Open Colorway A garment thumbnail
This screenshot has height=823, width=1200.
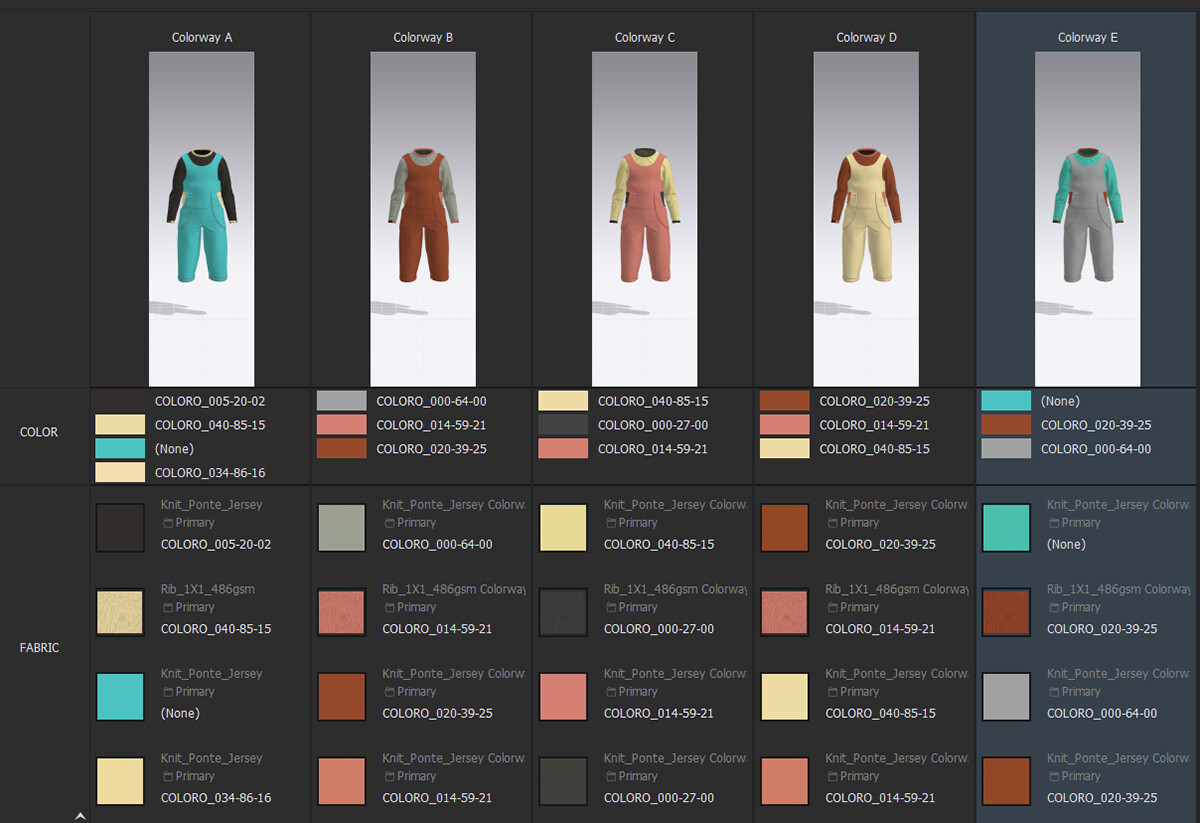pyautogui.click(x=201, y=219)
